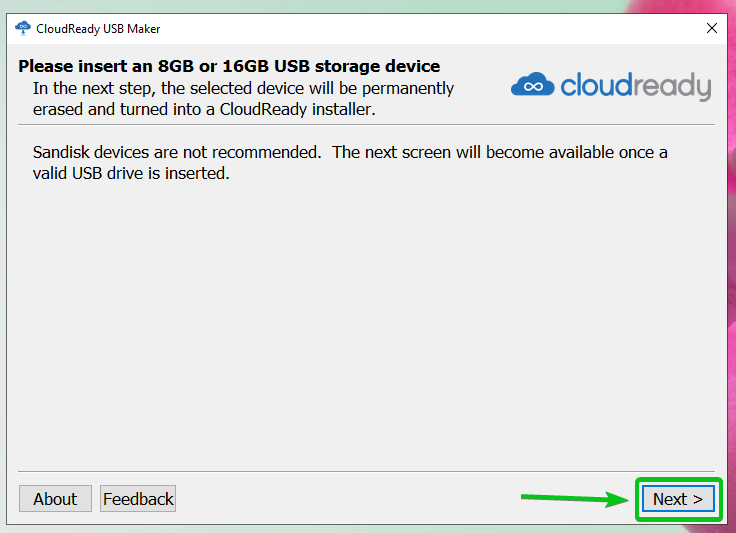
Task: Click the blue cloud infinity logo icon
Action: [x=532, y=86]
